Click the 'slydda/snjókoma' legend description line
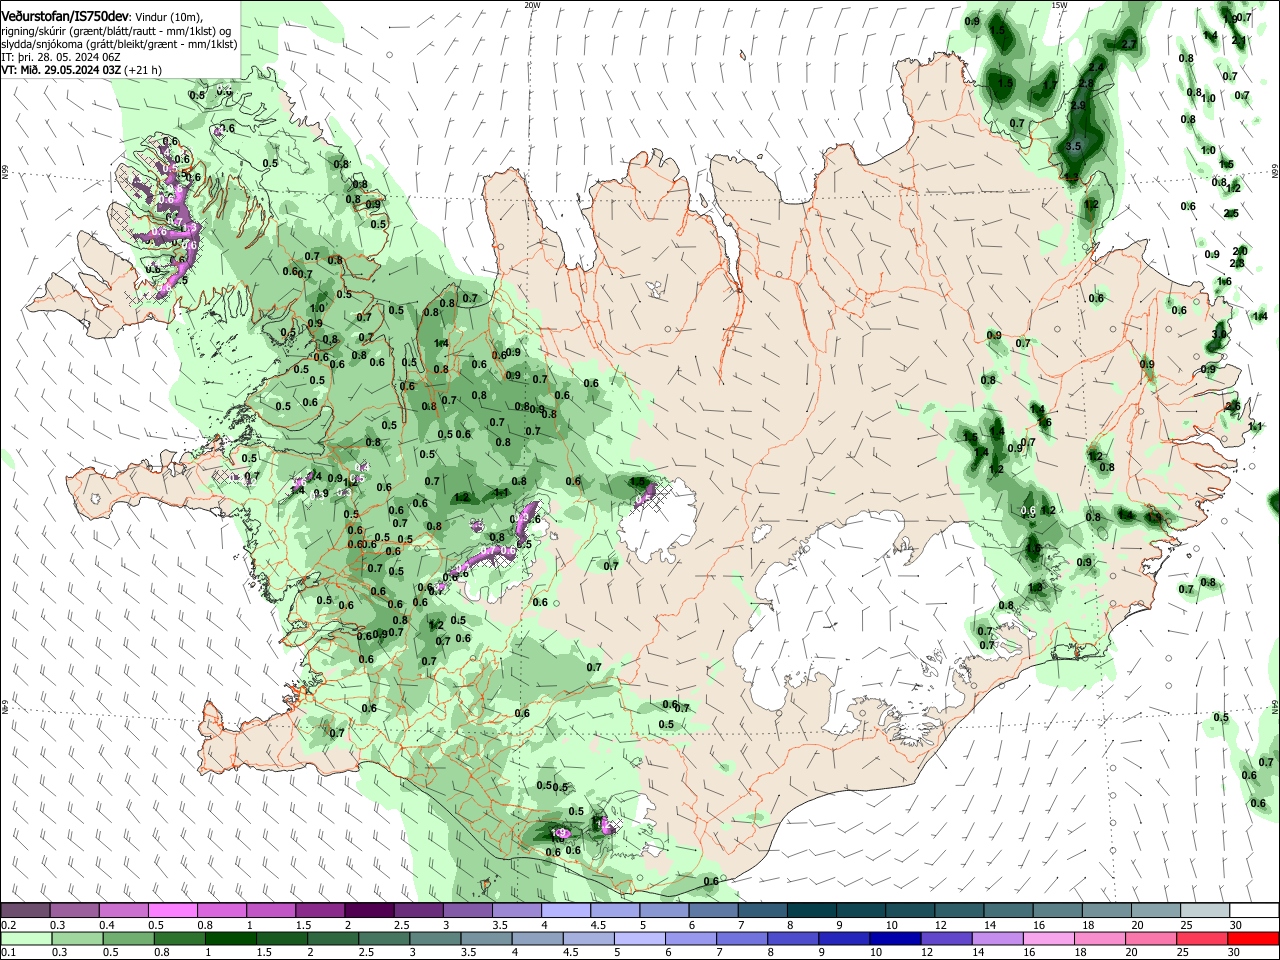 (119, 44)
